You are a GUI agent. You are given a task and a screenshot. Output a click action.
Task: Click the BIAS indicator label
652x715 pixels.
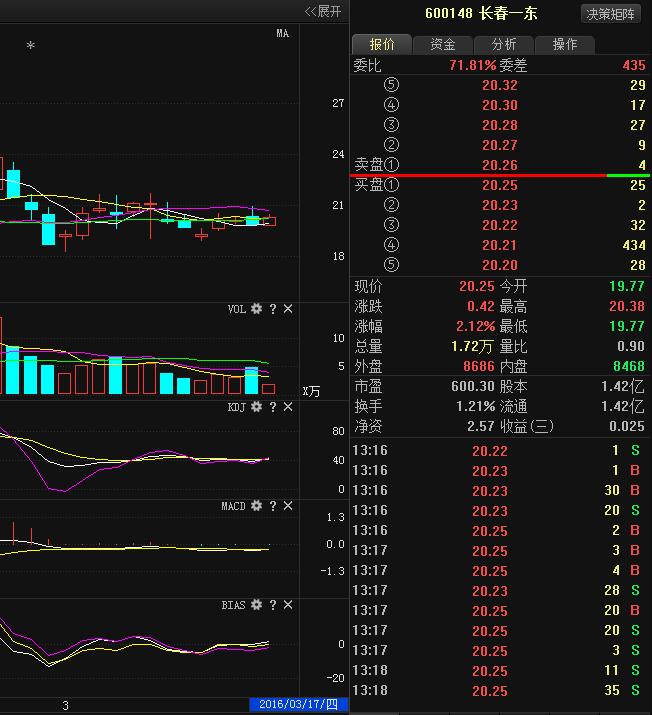[x=233, y=605]
